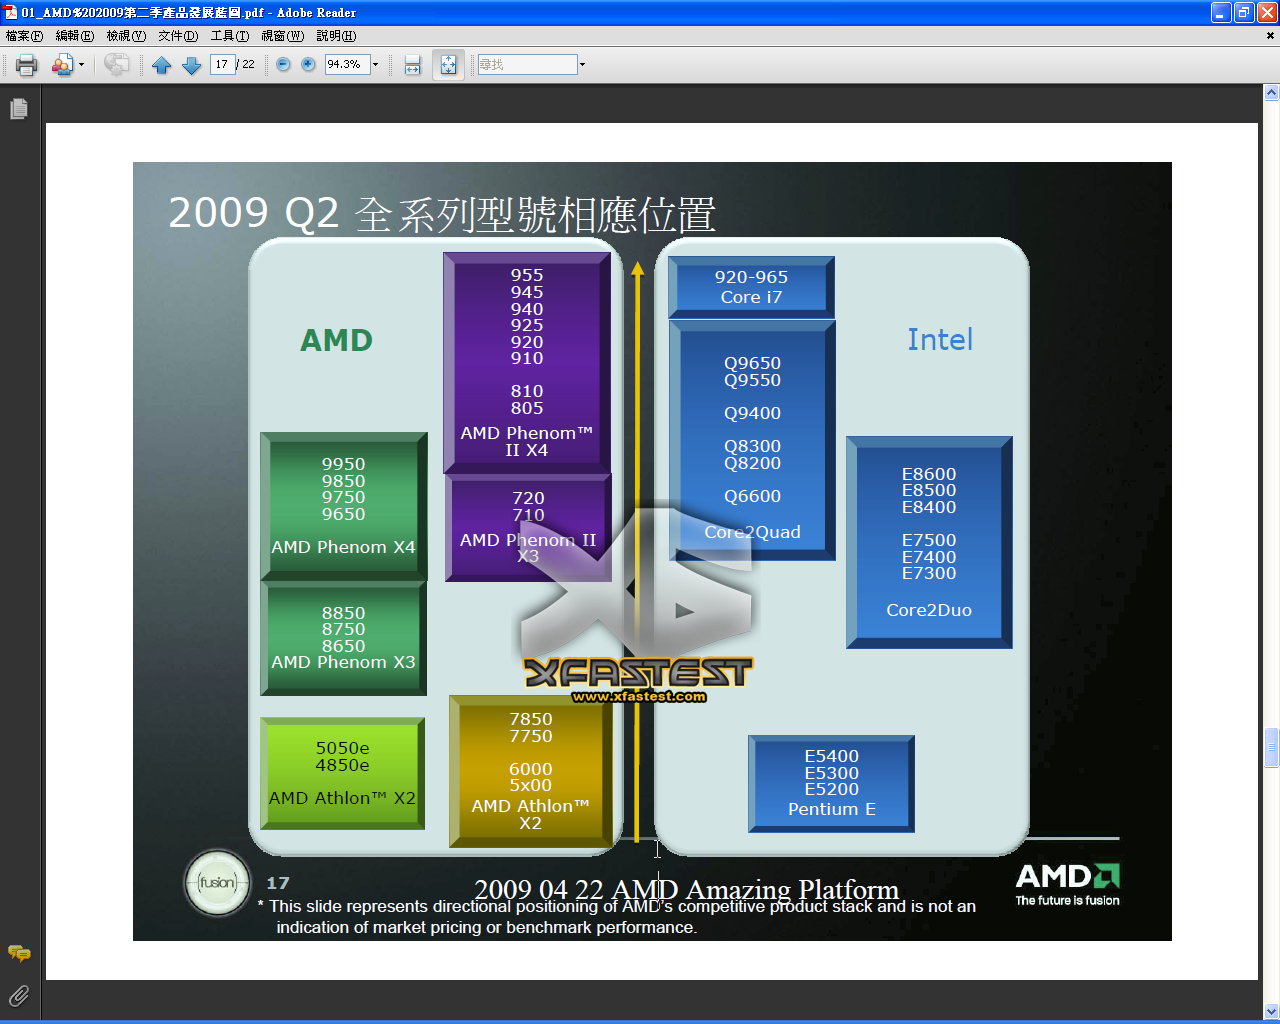The width and height of the screenshot is (1280, 1024).
Task: Open the 編輯(E) Edit menu
Action: pyautogui.click(x=74, y=36)
